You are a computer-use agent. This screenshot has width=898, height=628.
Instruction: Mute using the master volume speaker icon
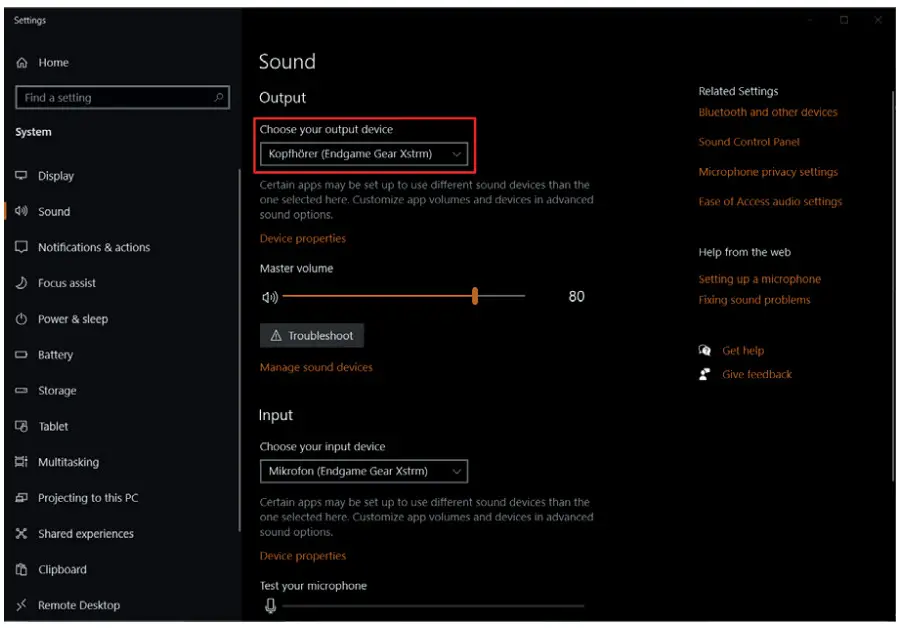tap(269, 297)
